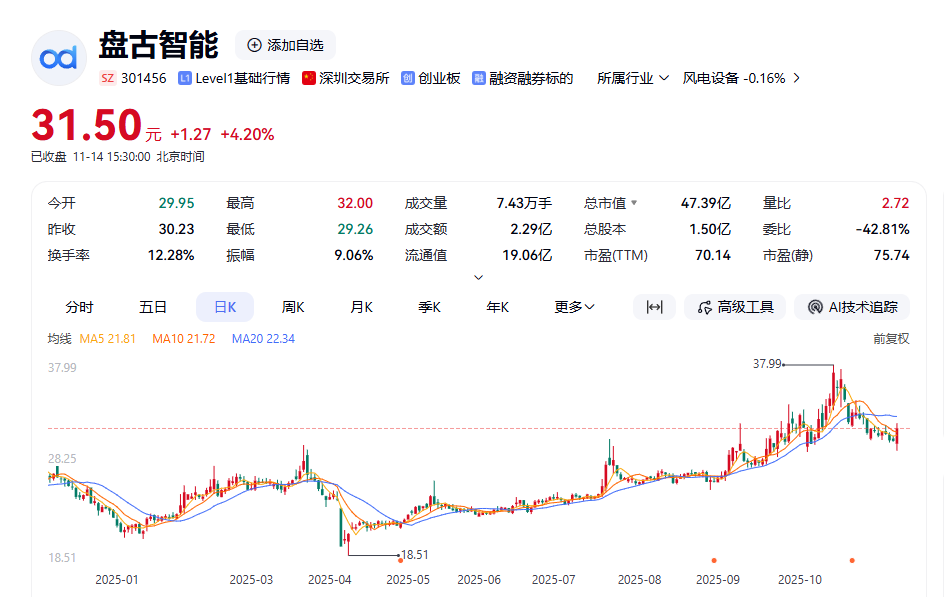Open the 高级工具 advanced tools
The image size is (944, 597).
click(x=735, y=307)
